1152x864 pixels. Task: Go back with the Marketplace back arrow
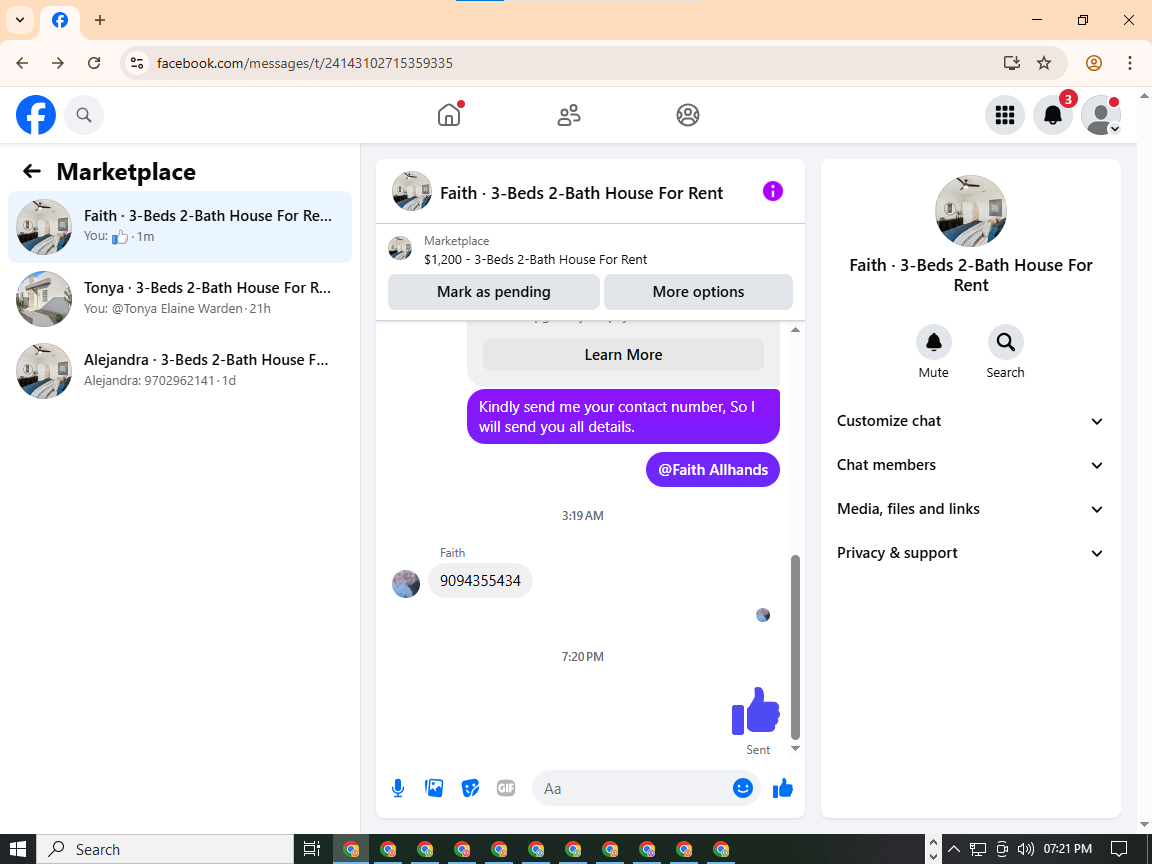(32, 171)
